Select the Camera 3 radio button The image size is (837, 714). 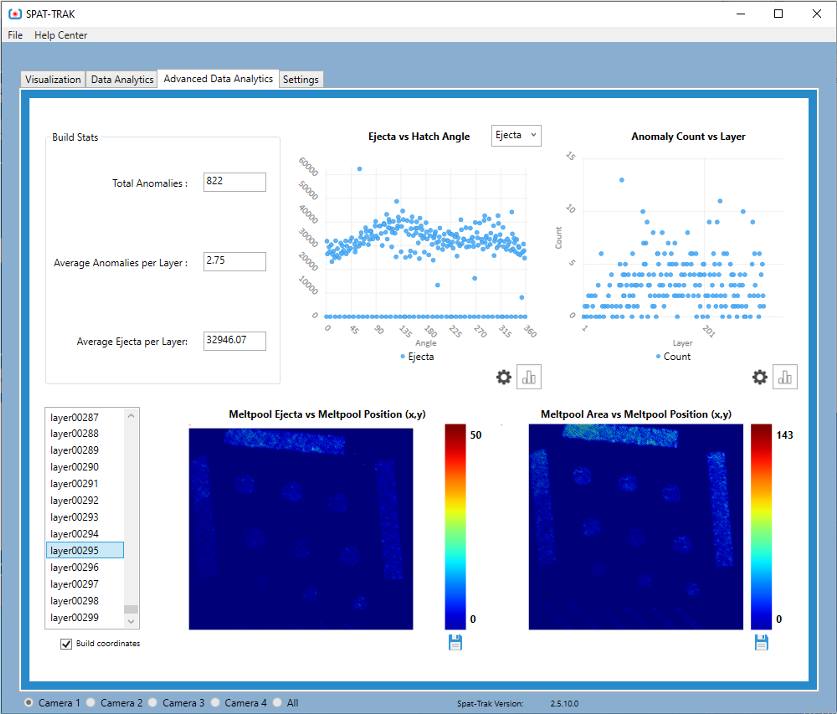coord(153,703)
